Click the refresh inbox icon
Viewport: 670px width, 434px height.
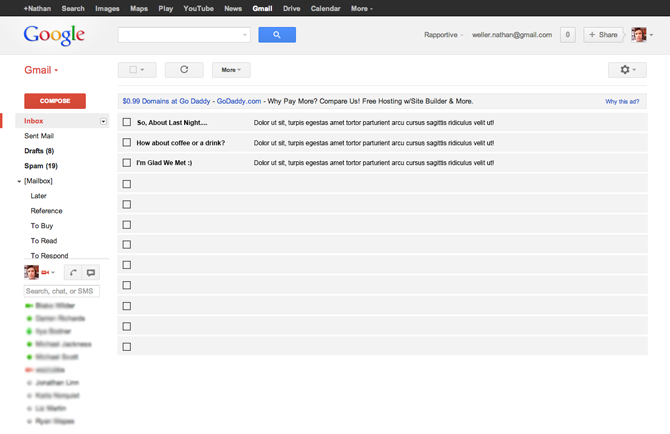coord(184,70)
